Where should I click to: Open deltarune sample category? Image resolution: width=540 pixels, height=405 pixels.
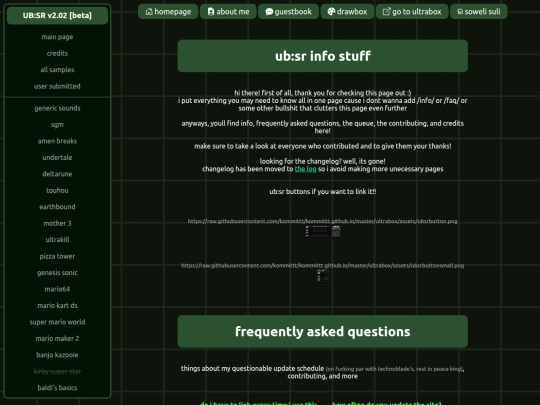click(x=57, y=174)
